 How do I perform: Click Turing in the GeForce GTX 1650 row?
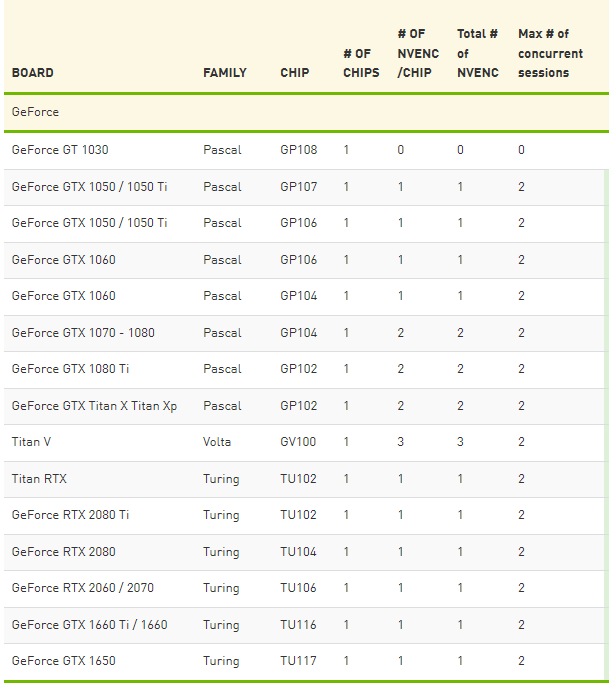point(221,661)
